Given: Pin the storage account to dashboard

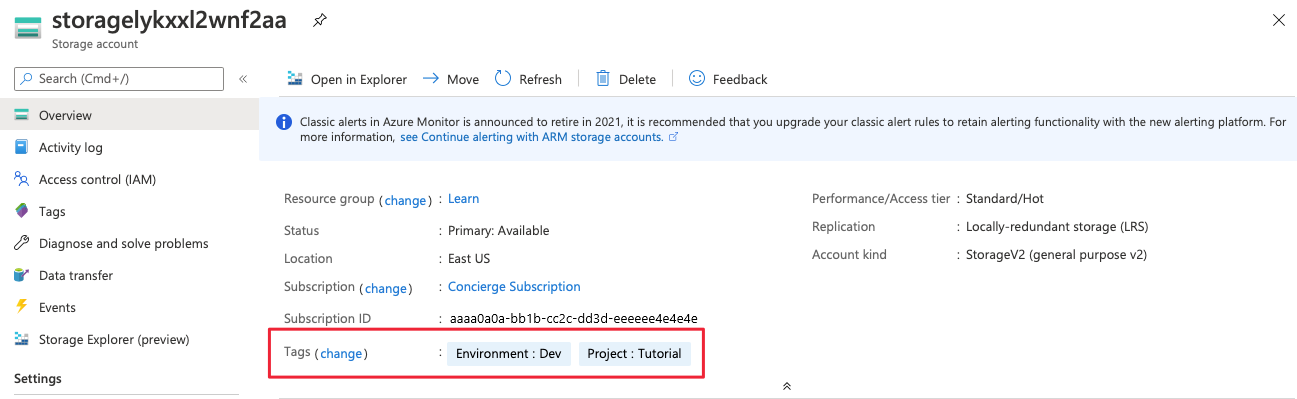Looking at the screenshot, I should [x=319, y=20].
